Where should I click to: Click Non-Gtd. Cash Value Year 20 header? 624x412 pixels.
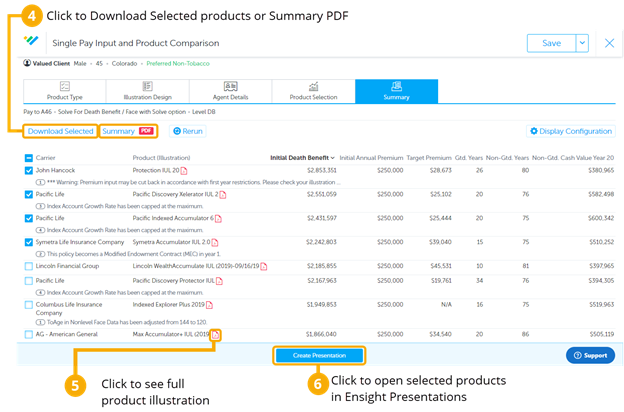[573, 158]
